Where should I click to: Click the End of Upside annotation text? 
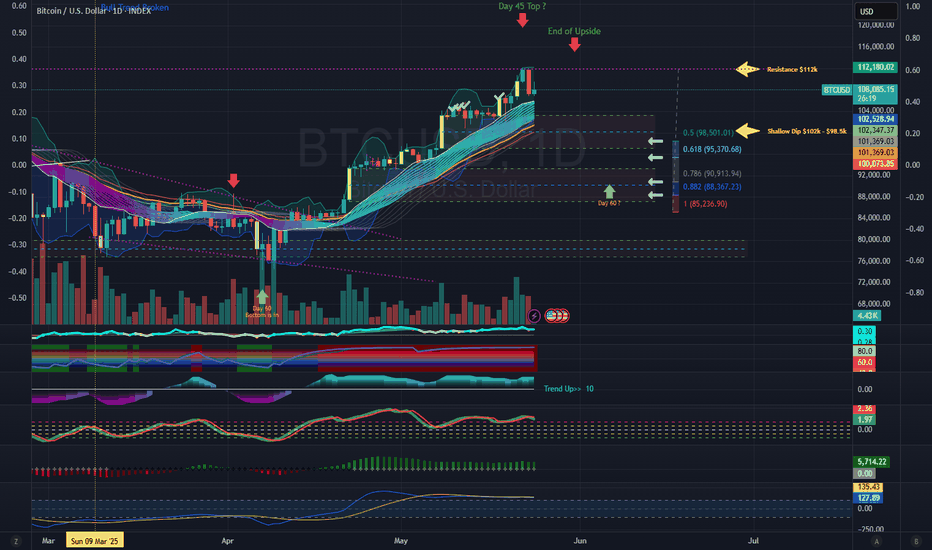pos(574,31)
